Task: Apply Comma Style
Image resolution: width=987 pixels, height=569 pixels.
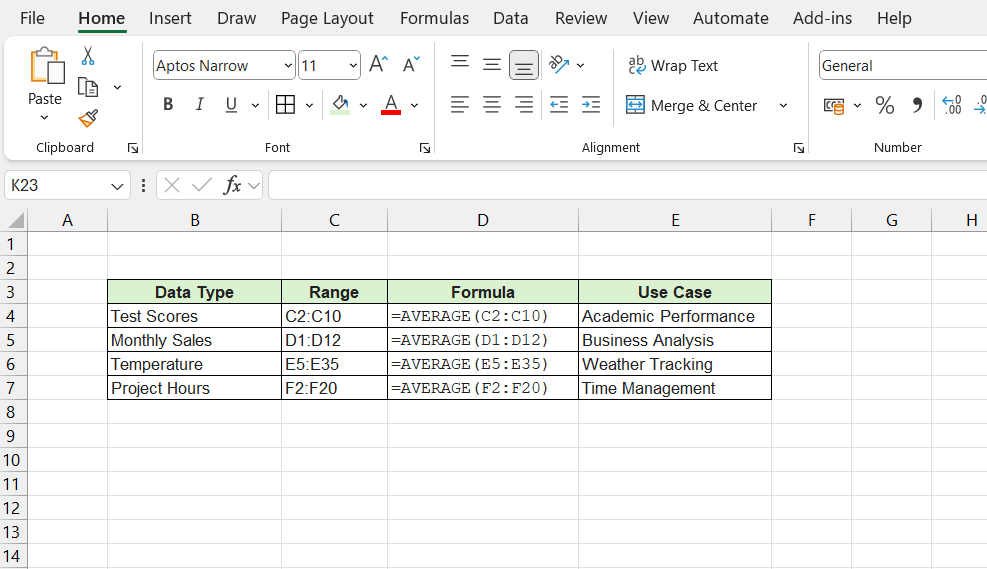Action: 917,105
